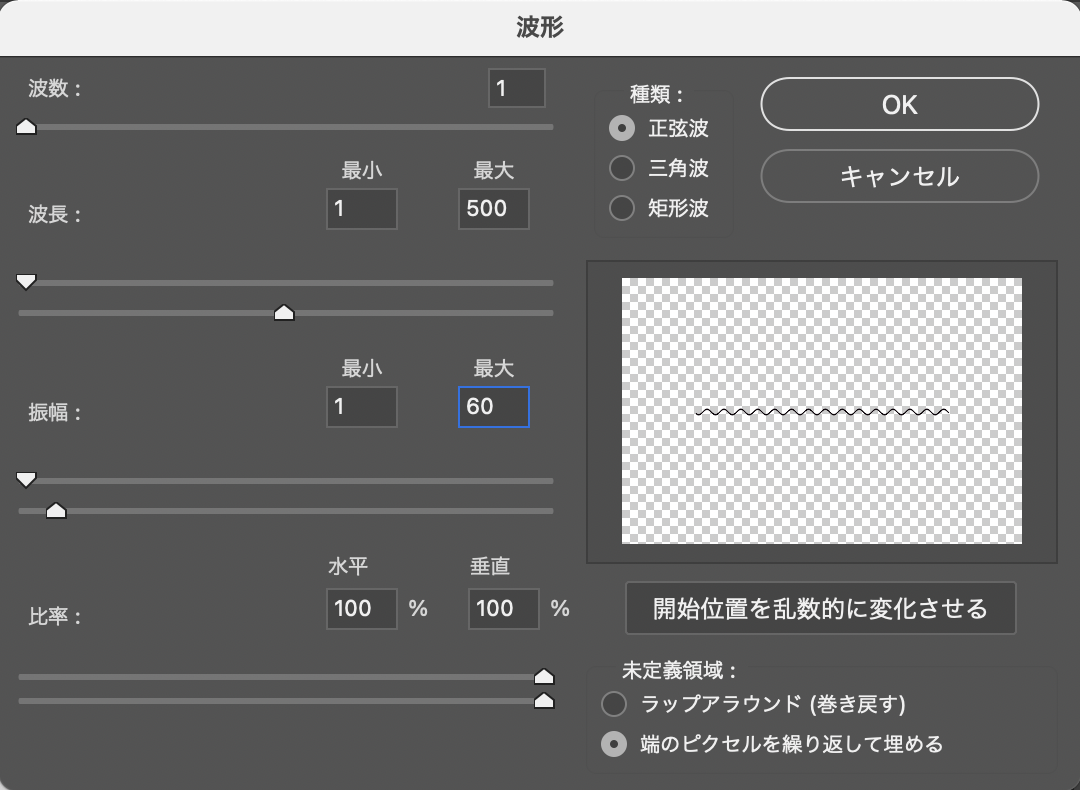The width and height of the screenshot is (1080, 790).
Task: Click the 比率 horizontal slider handle
Action: pos(544,677)
